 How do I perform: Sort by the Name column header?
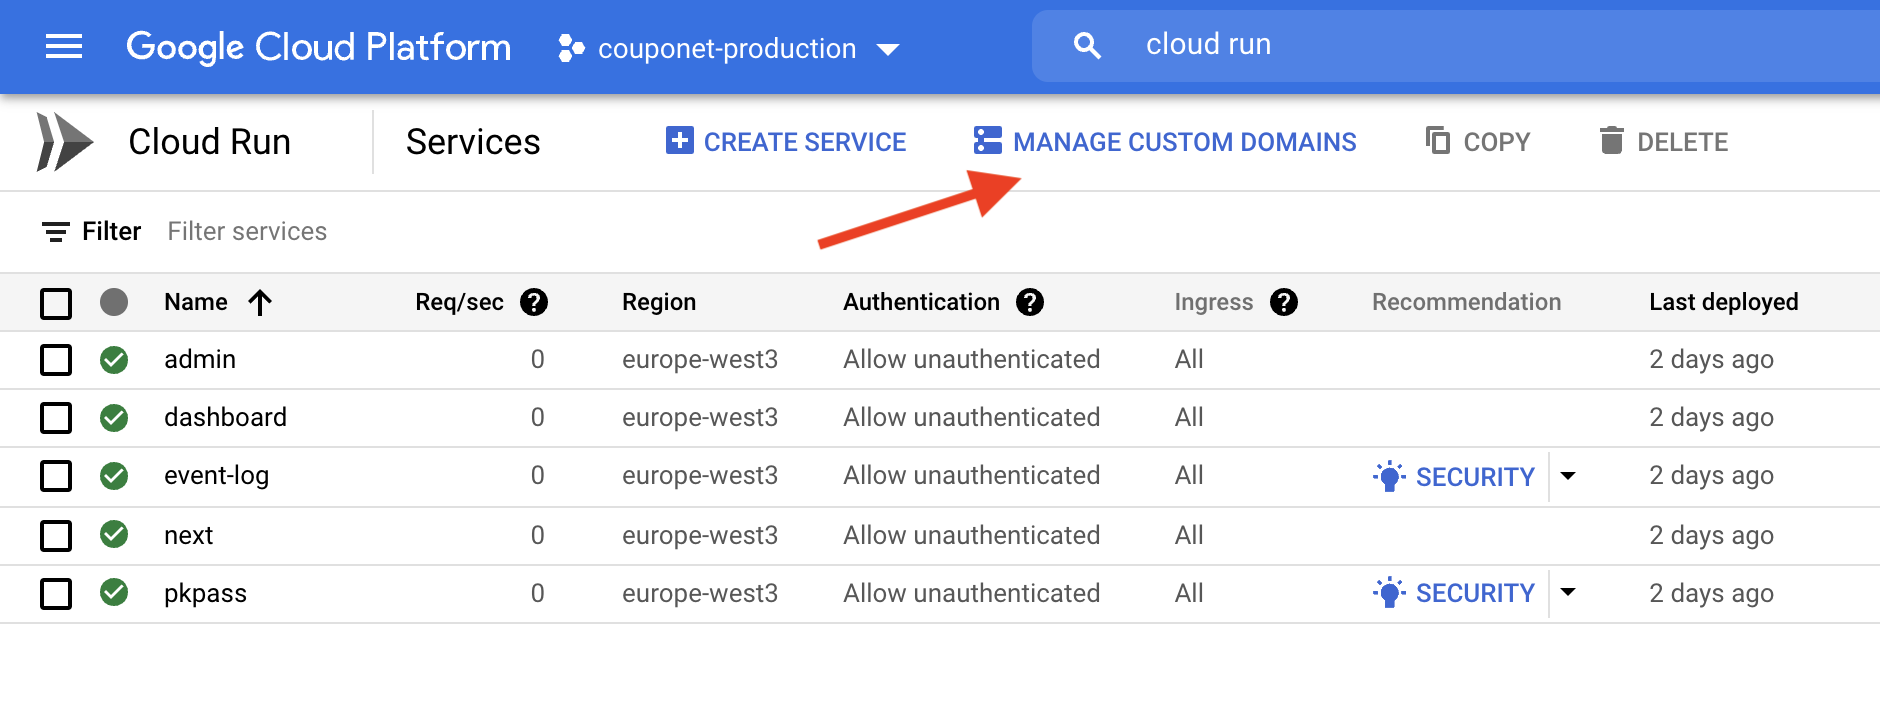[x=196, y=302]
